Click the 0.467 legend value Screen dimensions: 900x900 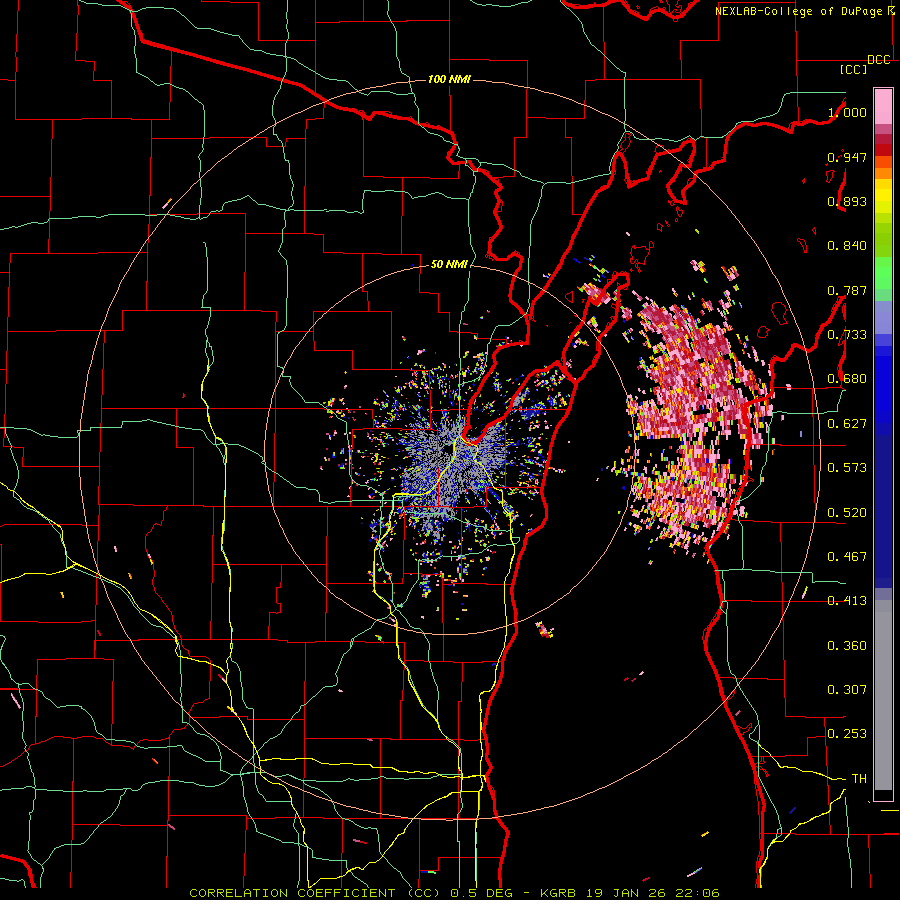[847, 557]
